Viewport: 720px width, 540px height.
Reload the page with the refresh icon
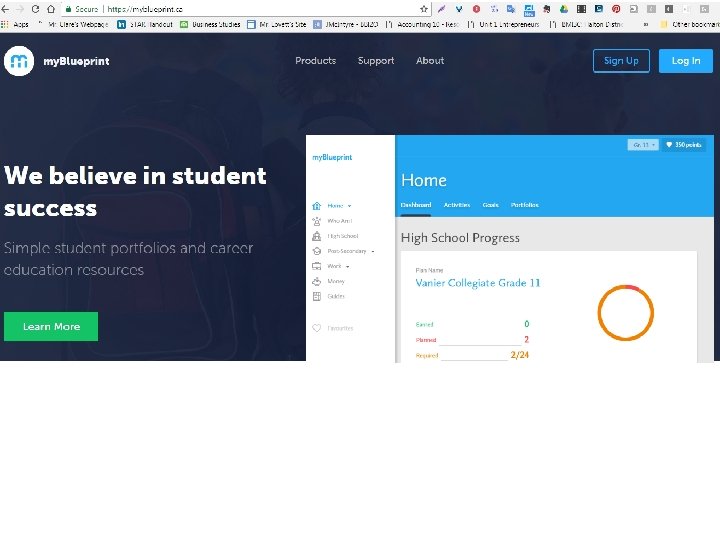click(x=35, y=9)
